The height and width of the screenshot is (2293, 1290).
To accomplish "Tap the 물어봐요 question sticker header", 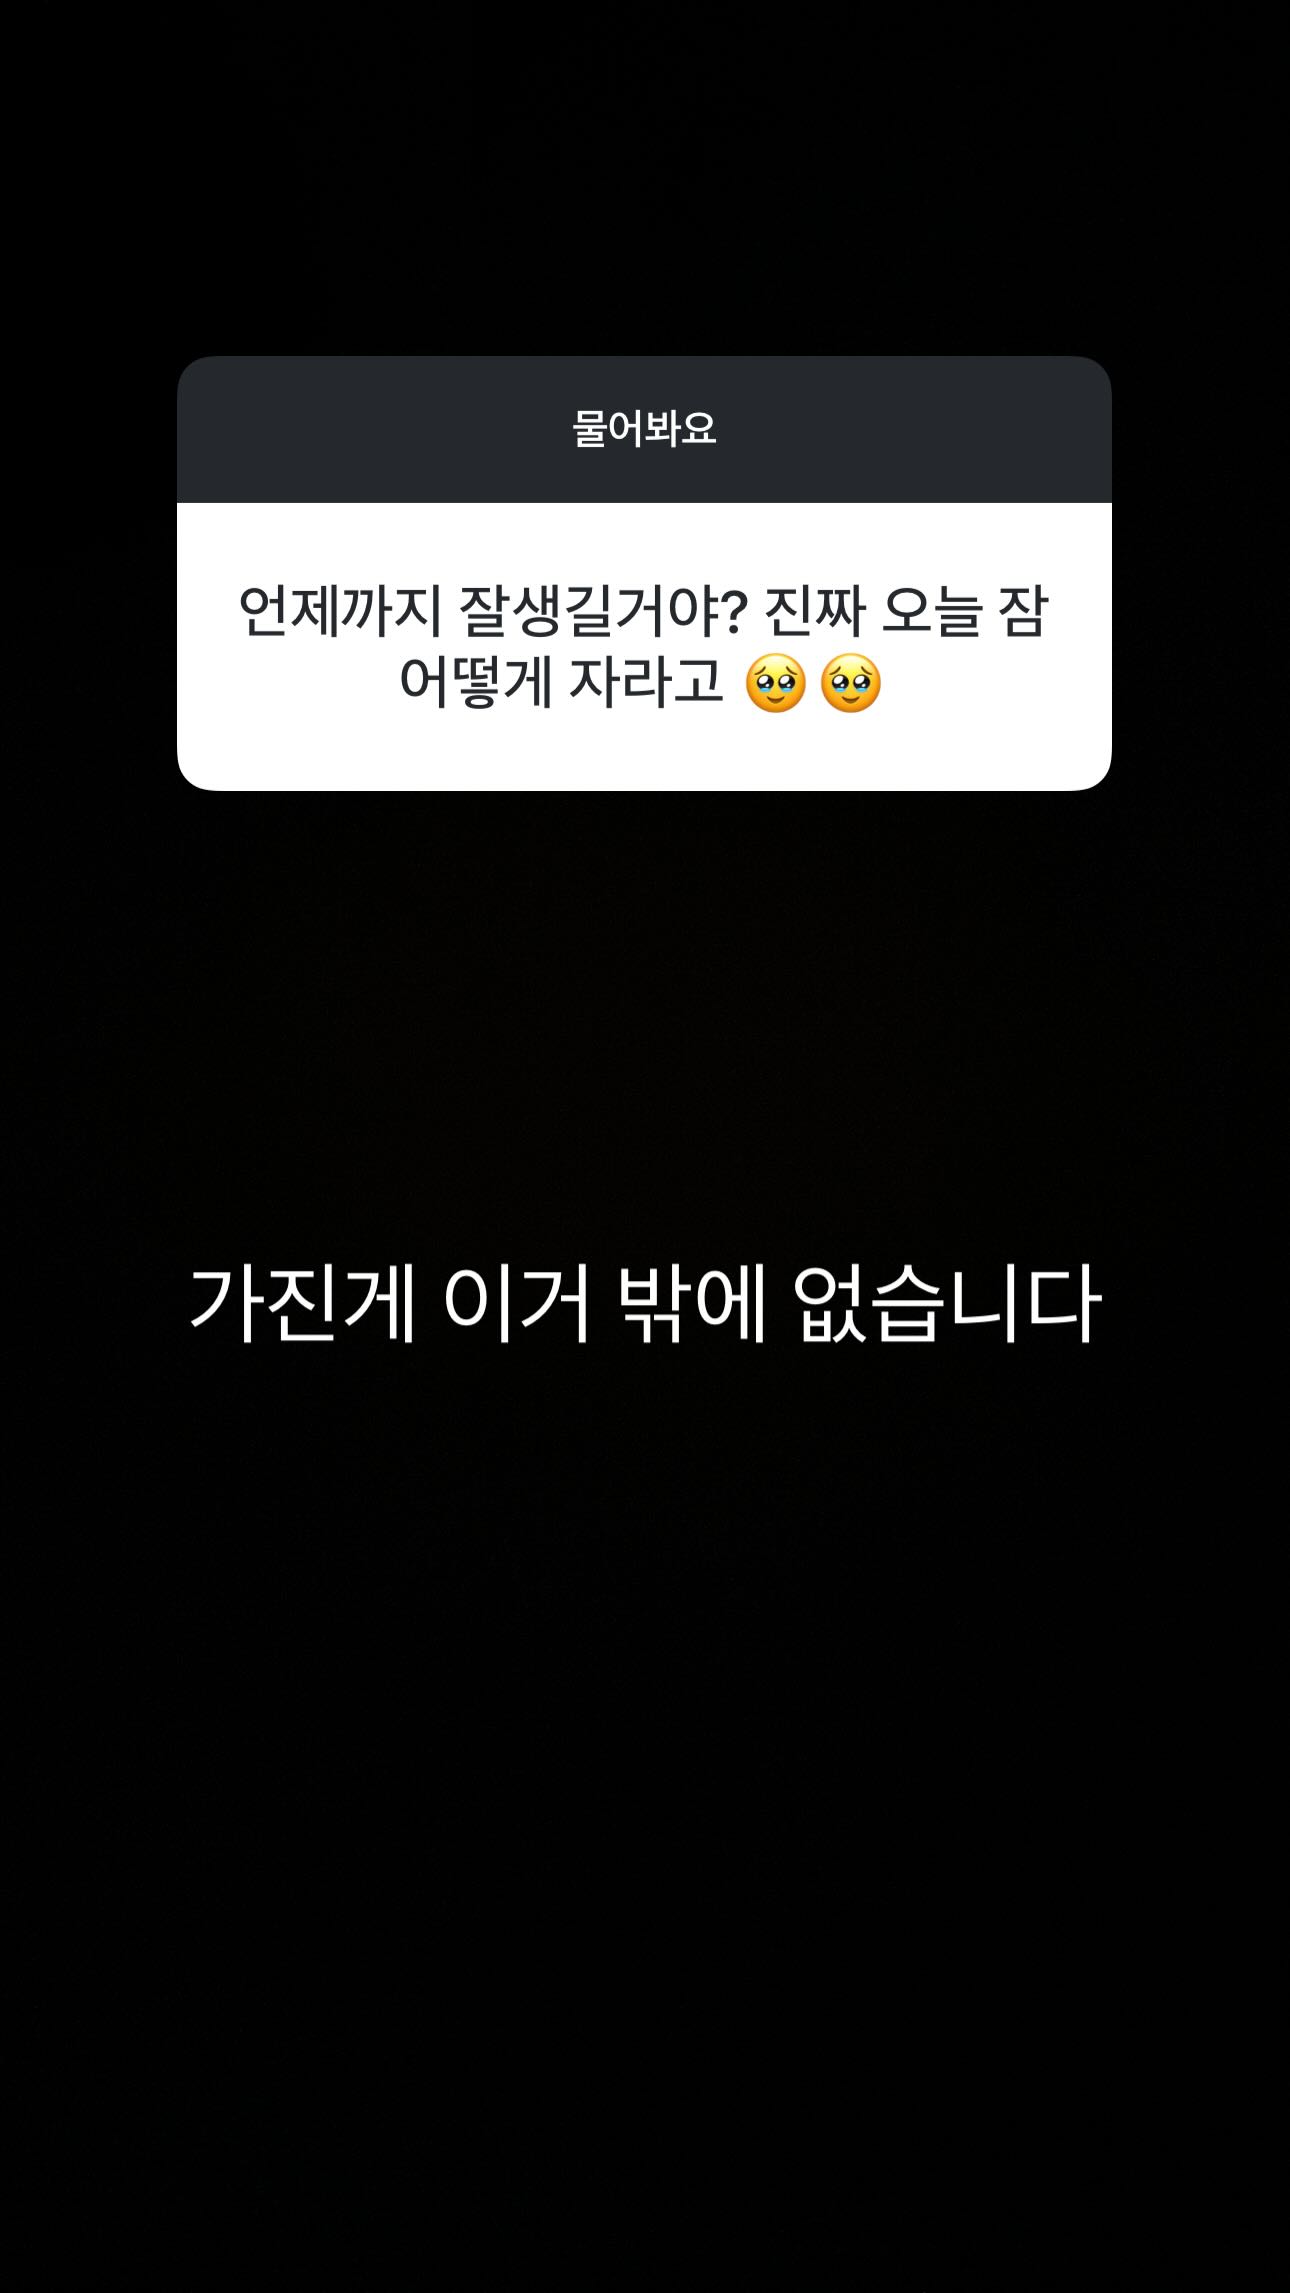I will tap(644, 429).
